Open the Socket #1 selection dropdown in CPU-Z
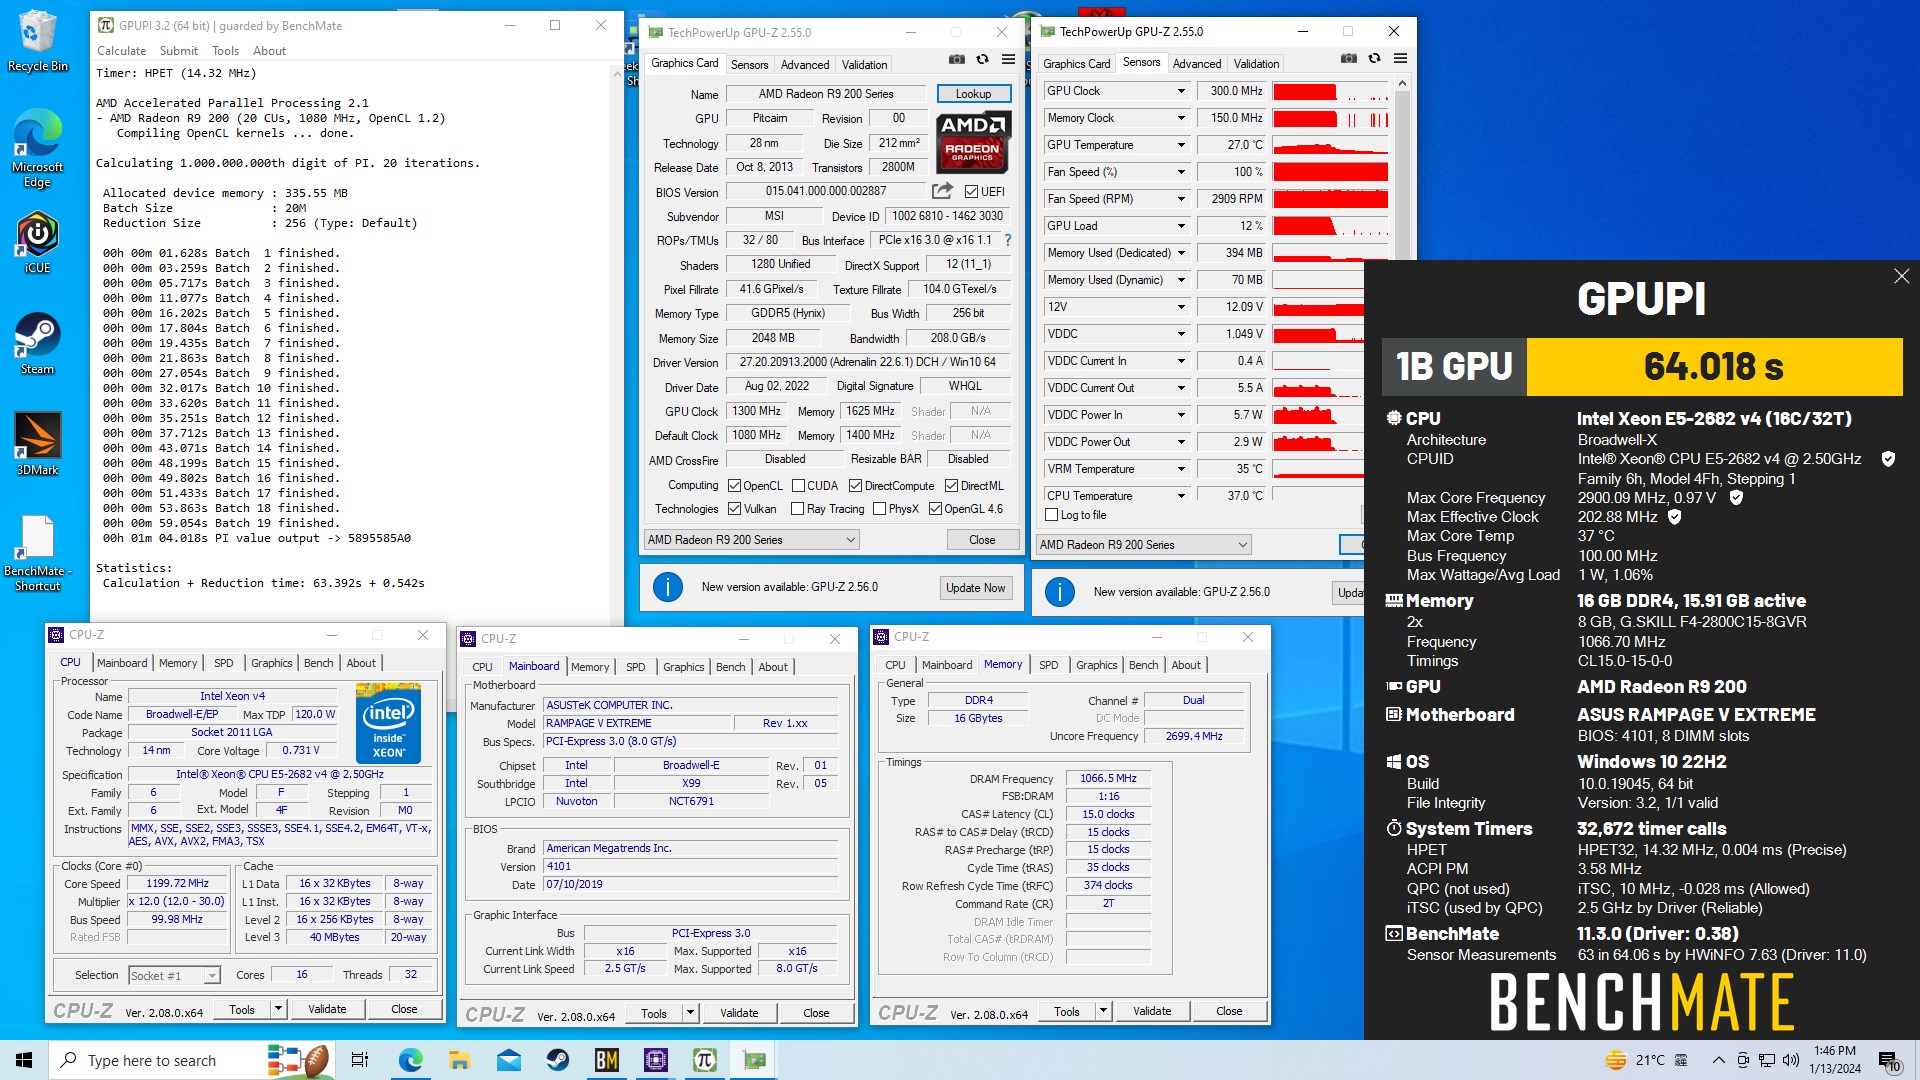Image resolution: width=1920 pixels, height=1080 pixels. [174, 975]
